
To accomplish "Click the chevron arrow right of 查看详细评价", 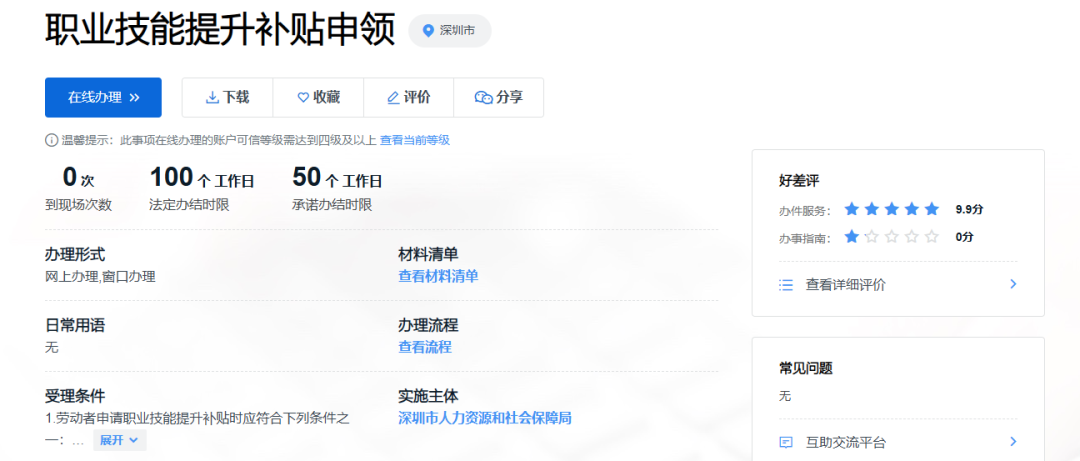I will pos(1013,284).
